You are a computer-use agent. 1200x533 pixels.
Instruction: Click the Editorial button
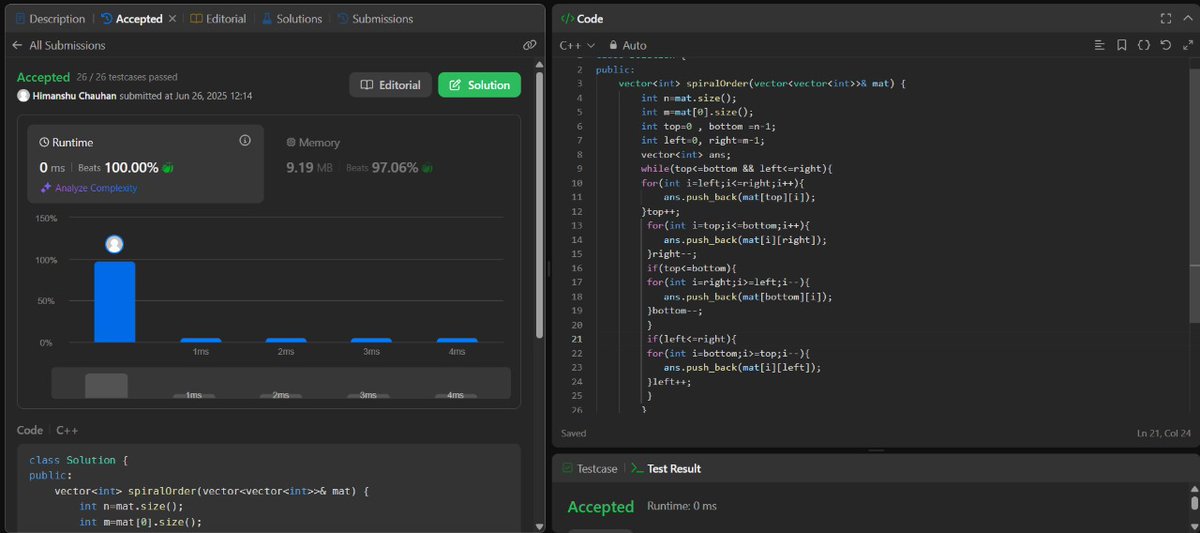pos(391,85)
